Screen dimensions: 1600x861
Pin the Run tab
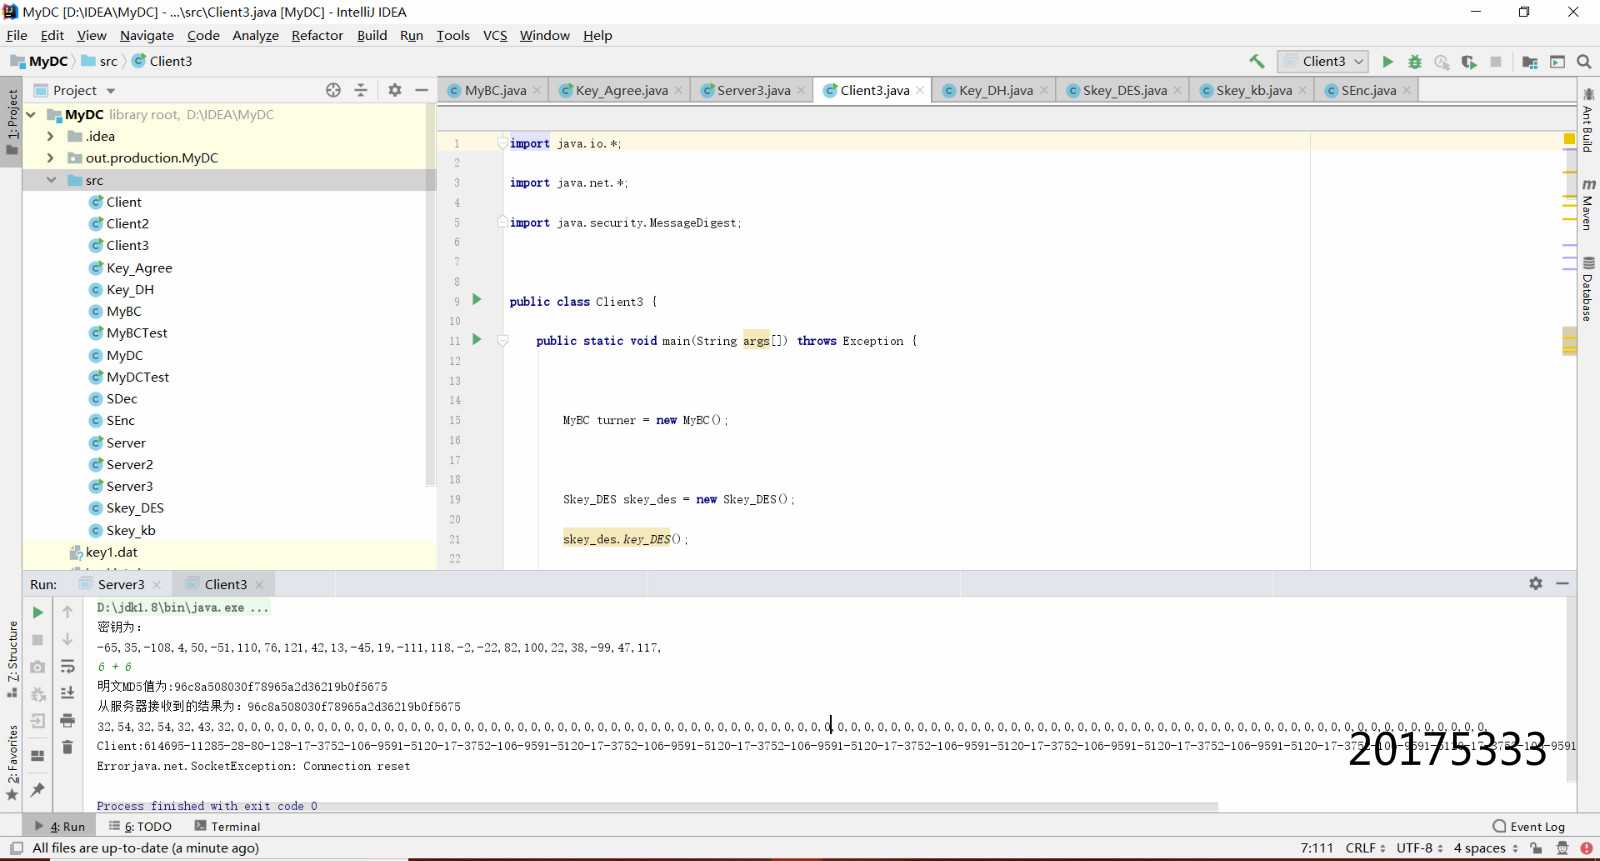[x=38, y=790]
